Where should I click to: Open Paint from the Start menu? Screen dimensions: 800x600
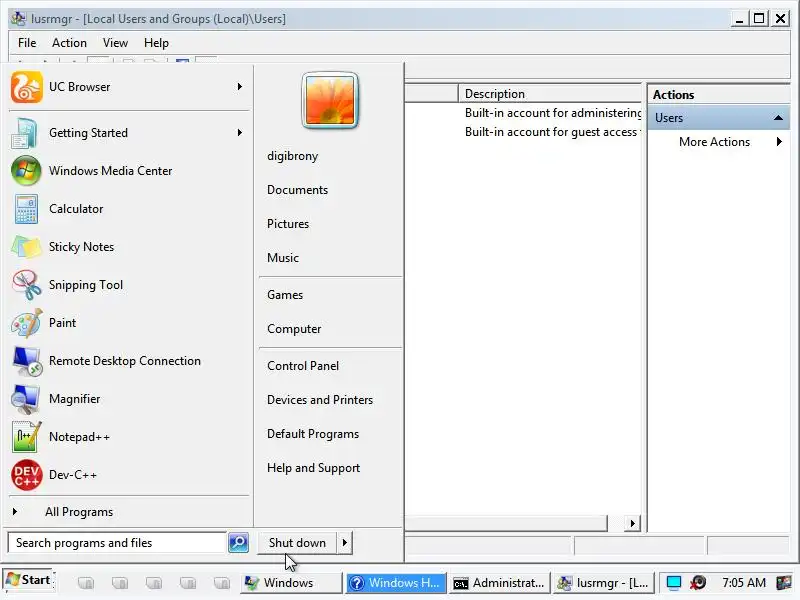(129, 323)
